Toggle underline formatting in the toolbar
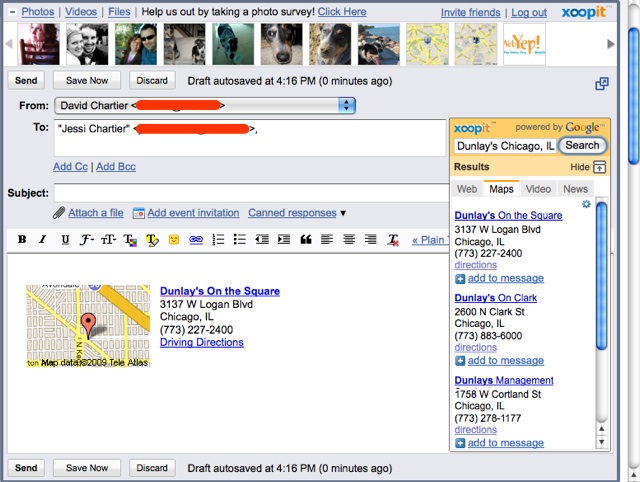This screenshot has width=640, height=482. (x=65, y=240)
